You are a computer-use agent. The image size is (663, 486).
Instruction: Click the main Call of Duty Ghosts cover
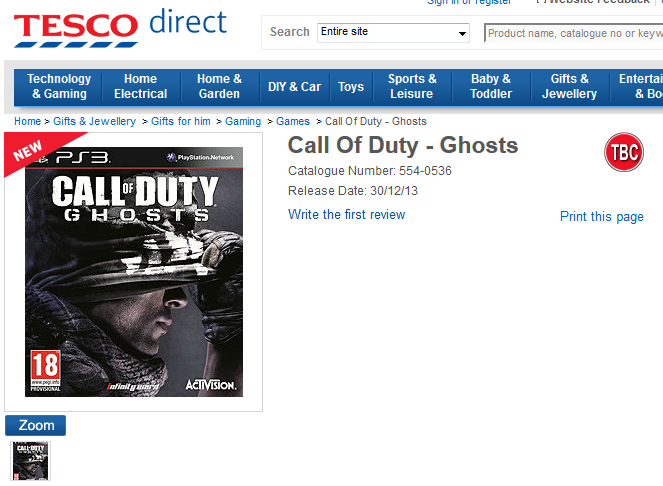(134, 272)
